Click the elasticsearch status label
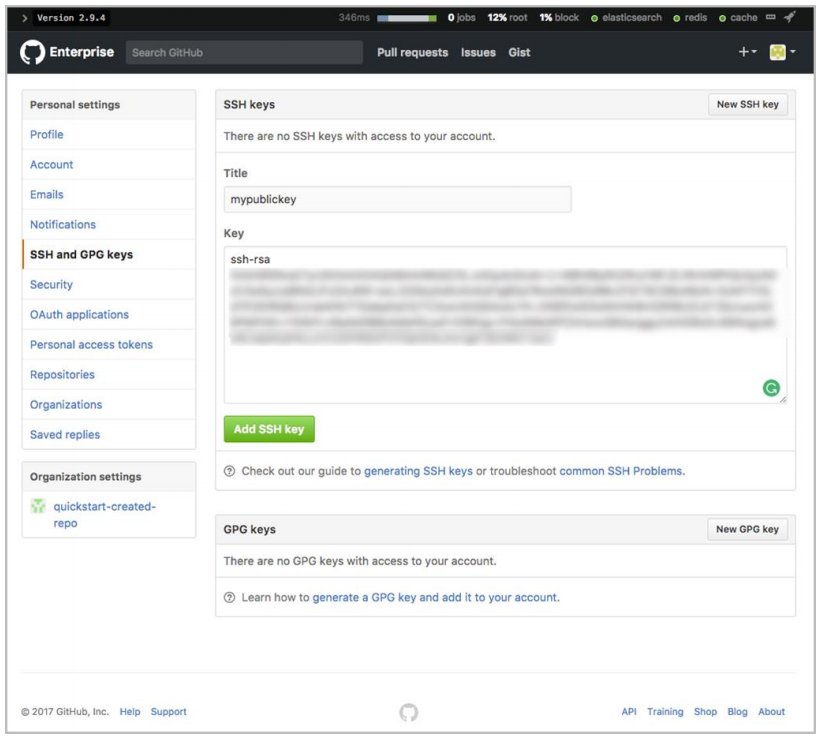This screenshot has height=741, width=822. 632,18
